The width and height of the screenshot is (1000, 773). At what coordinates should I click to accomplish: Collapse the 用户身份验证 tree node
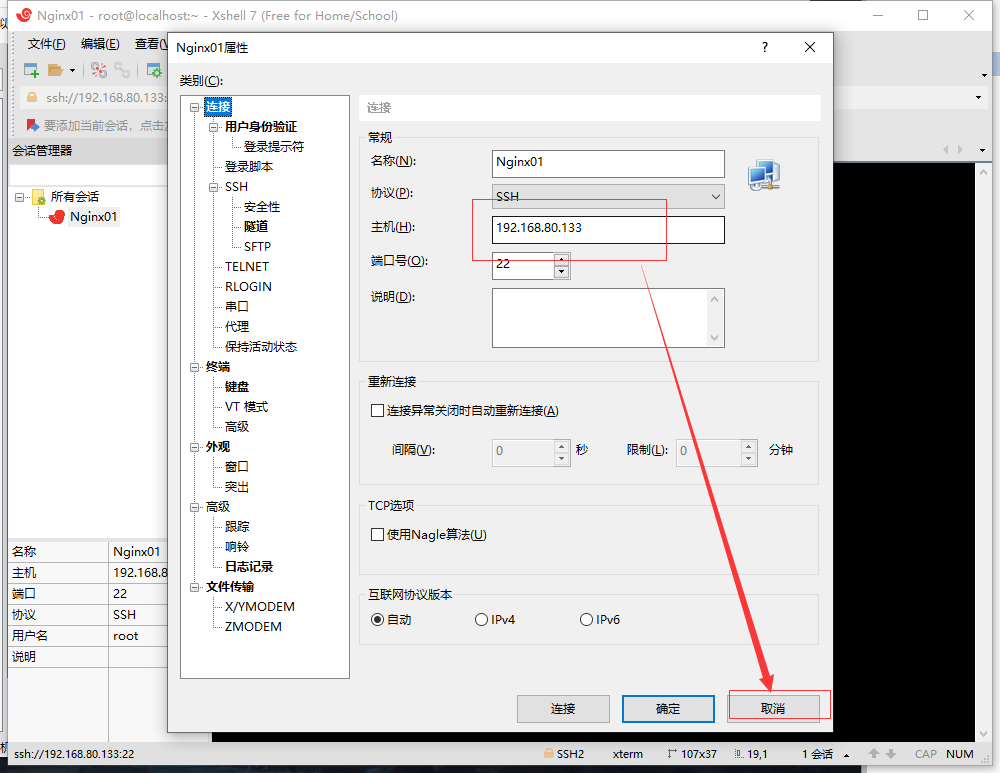pos(214,128)
